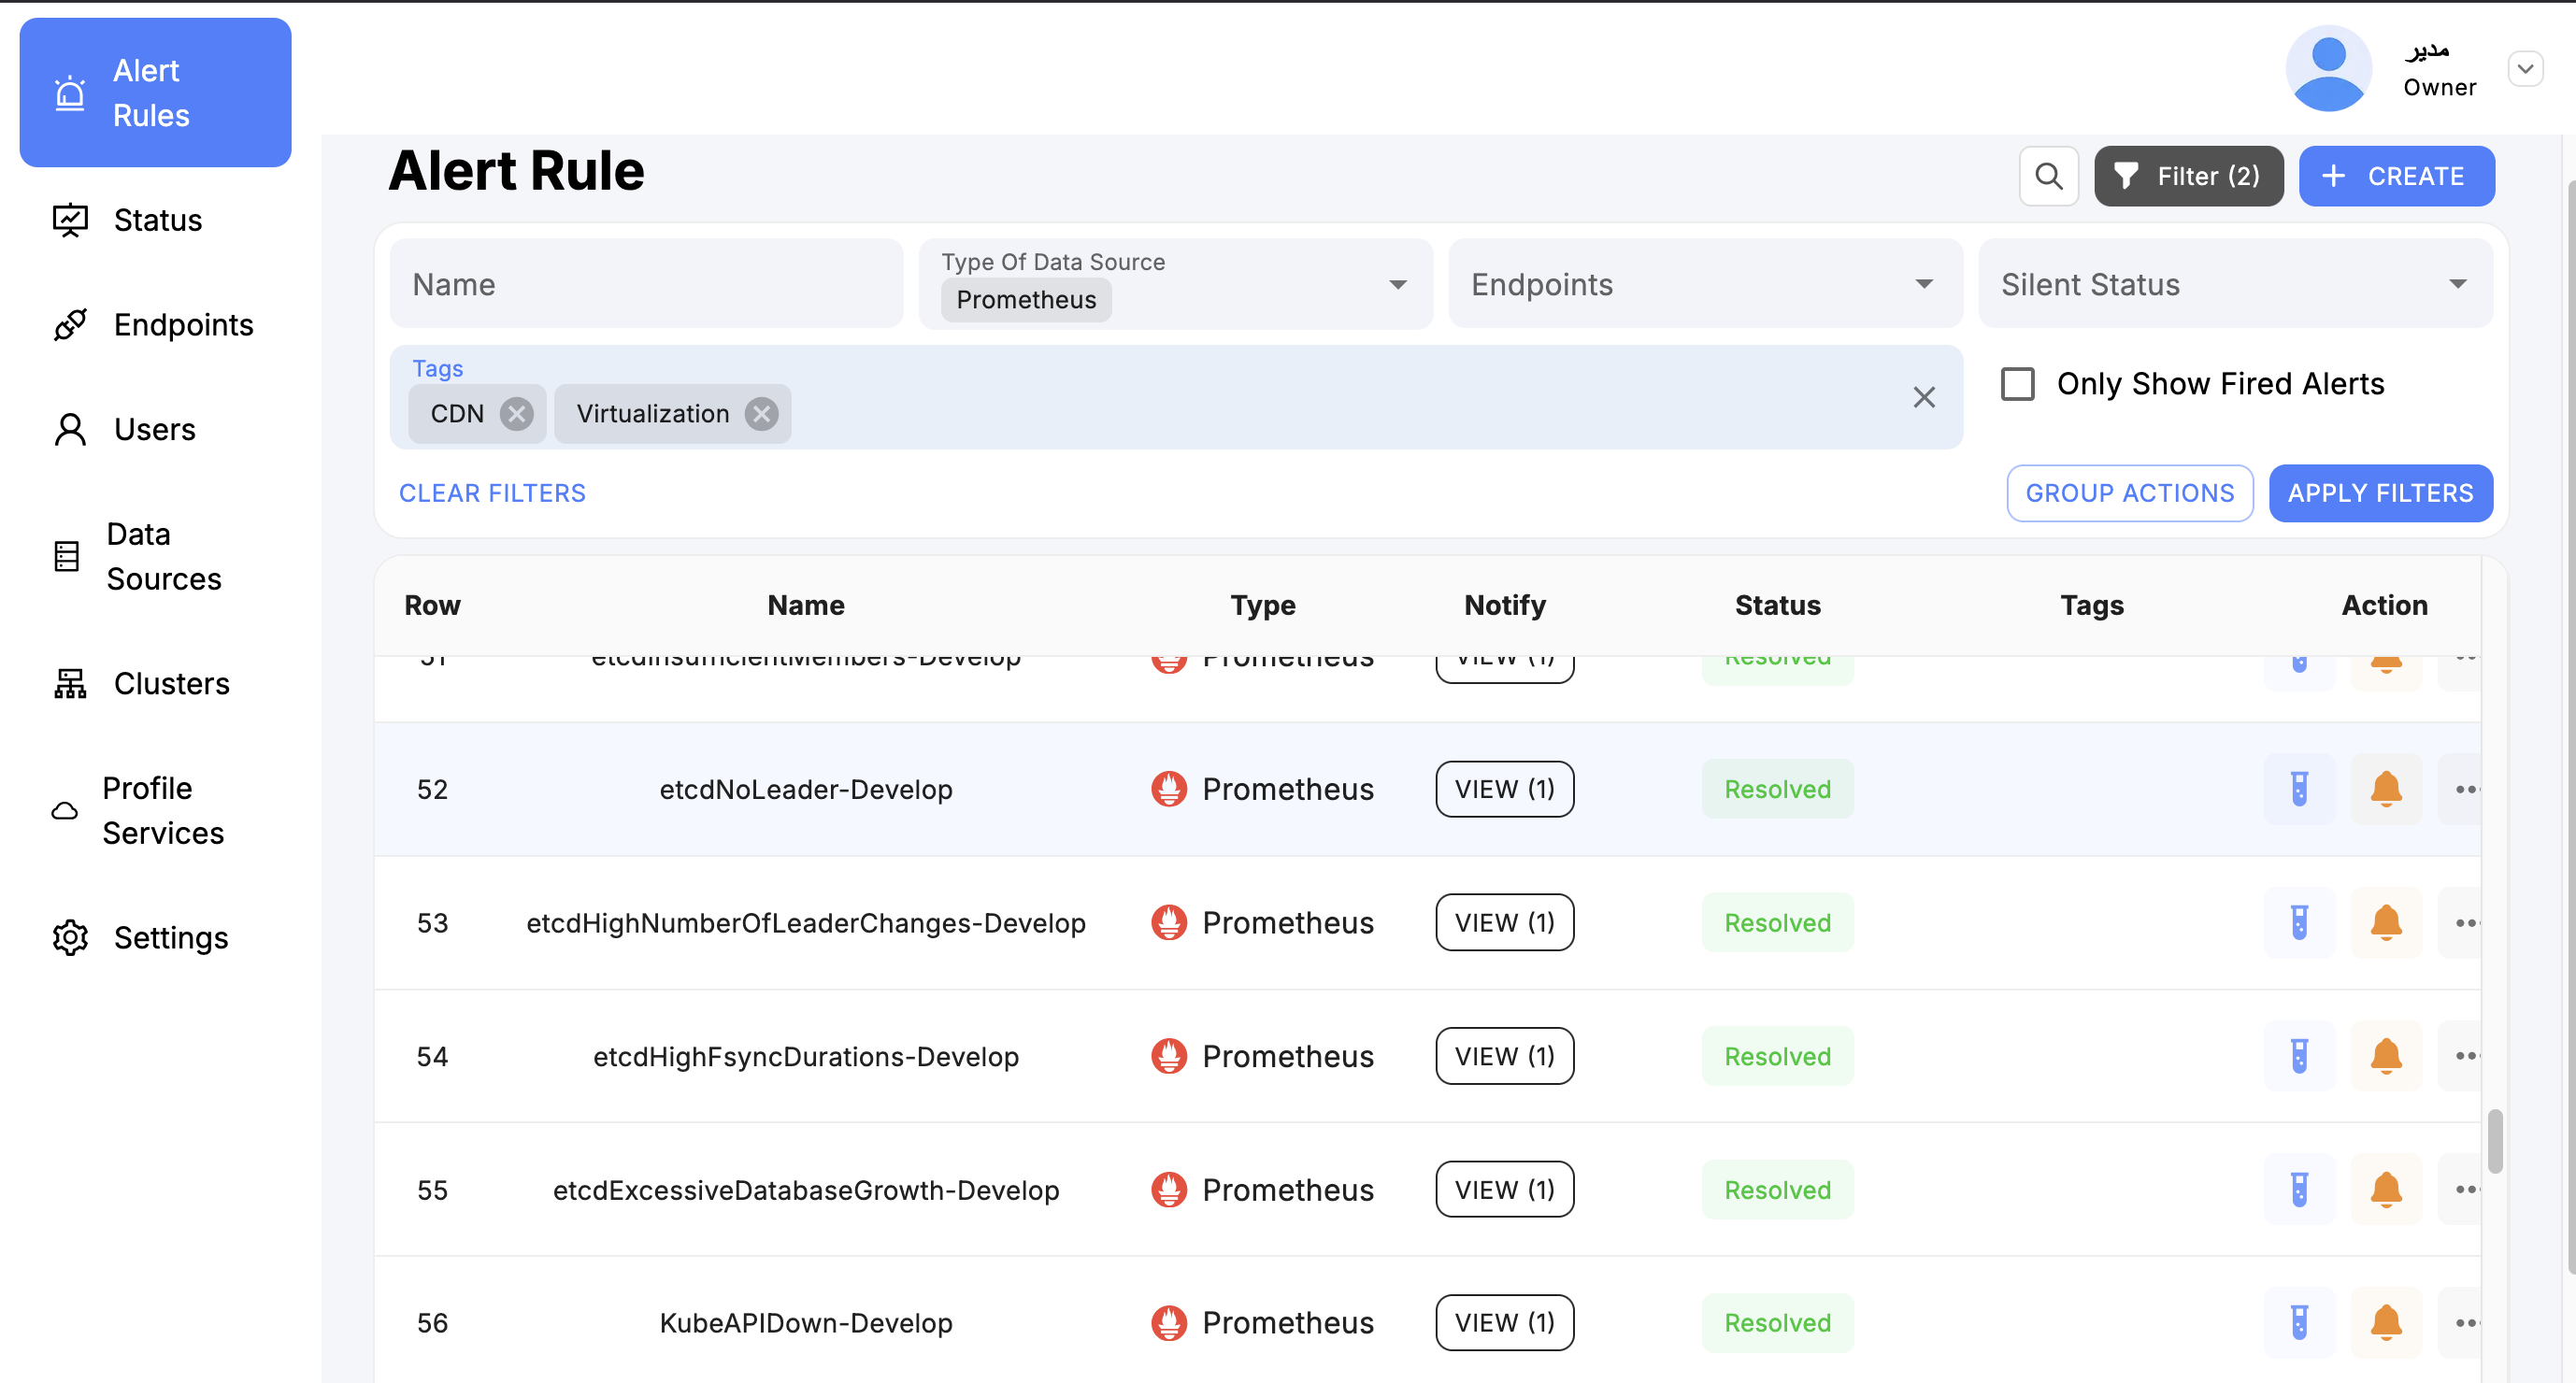This screenshot has width=2576, height=1383.
Task: Click the table vertical scrollbar thumb
Action: click(2495, 1140)
